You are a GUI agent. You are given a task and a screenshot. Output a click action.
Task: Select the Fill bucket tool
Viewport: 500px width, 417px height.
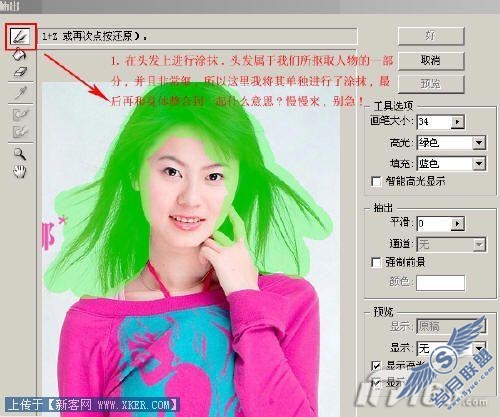click(19, 55)
